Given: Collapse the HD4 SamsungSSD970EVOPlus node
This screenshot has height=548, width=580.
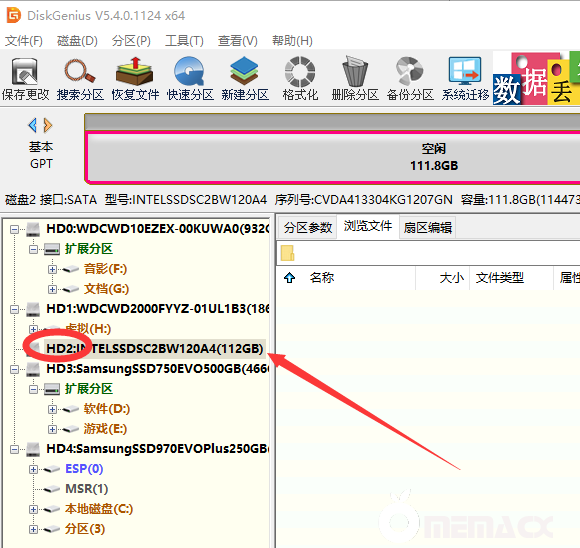Looking at the screenshot, I should (14, 449).
